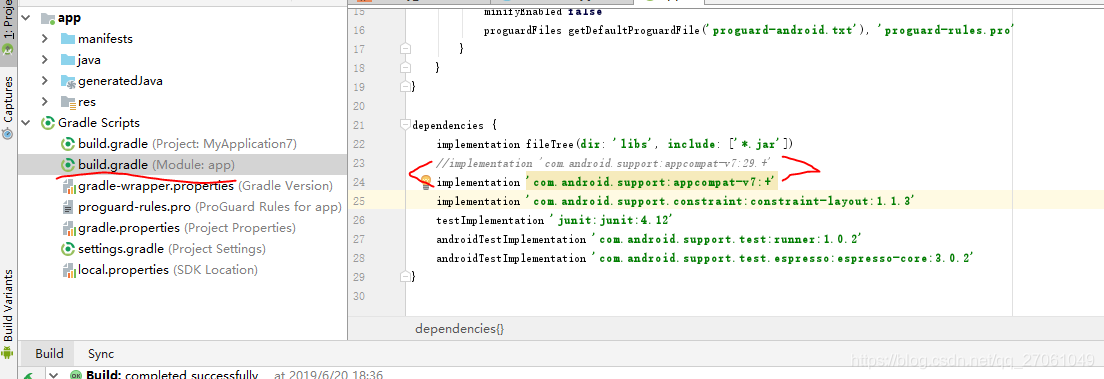
Task: Click fold end marker at line 29
Action: 405,277
